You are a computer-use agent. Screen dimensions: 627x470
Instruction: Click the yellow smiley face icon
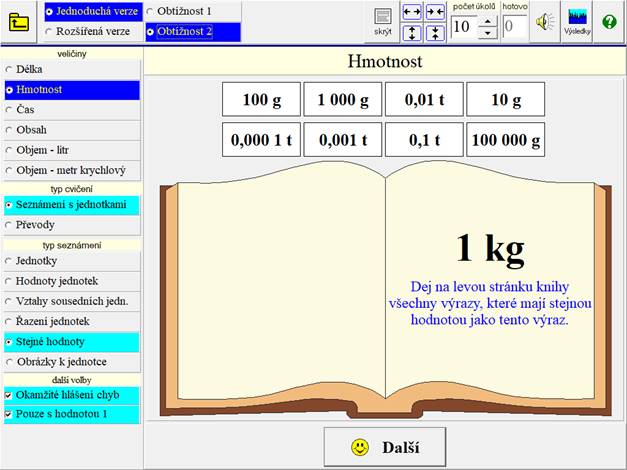360,447
